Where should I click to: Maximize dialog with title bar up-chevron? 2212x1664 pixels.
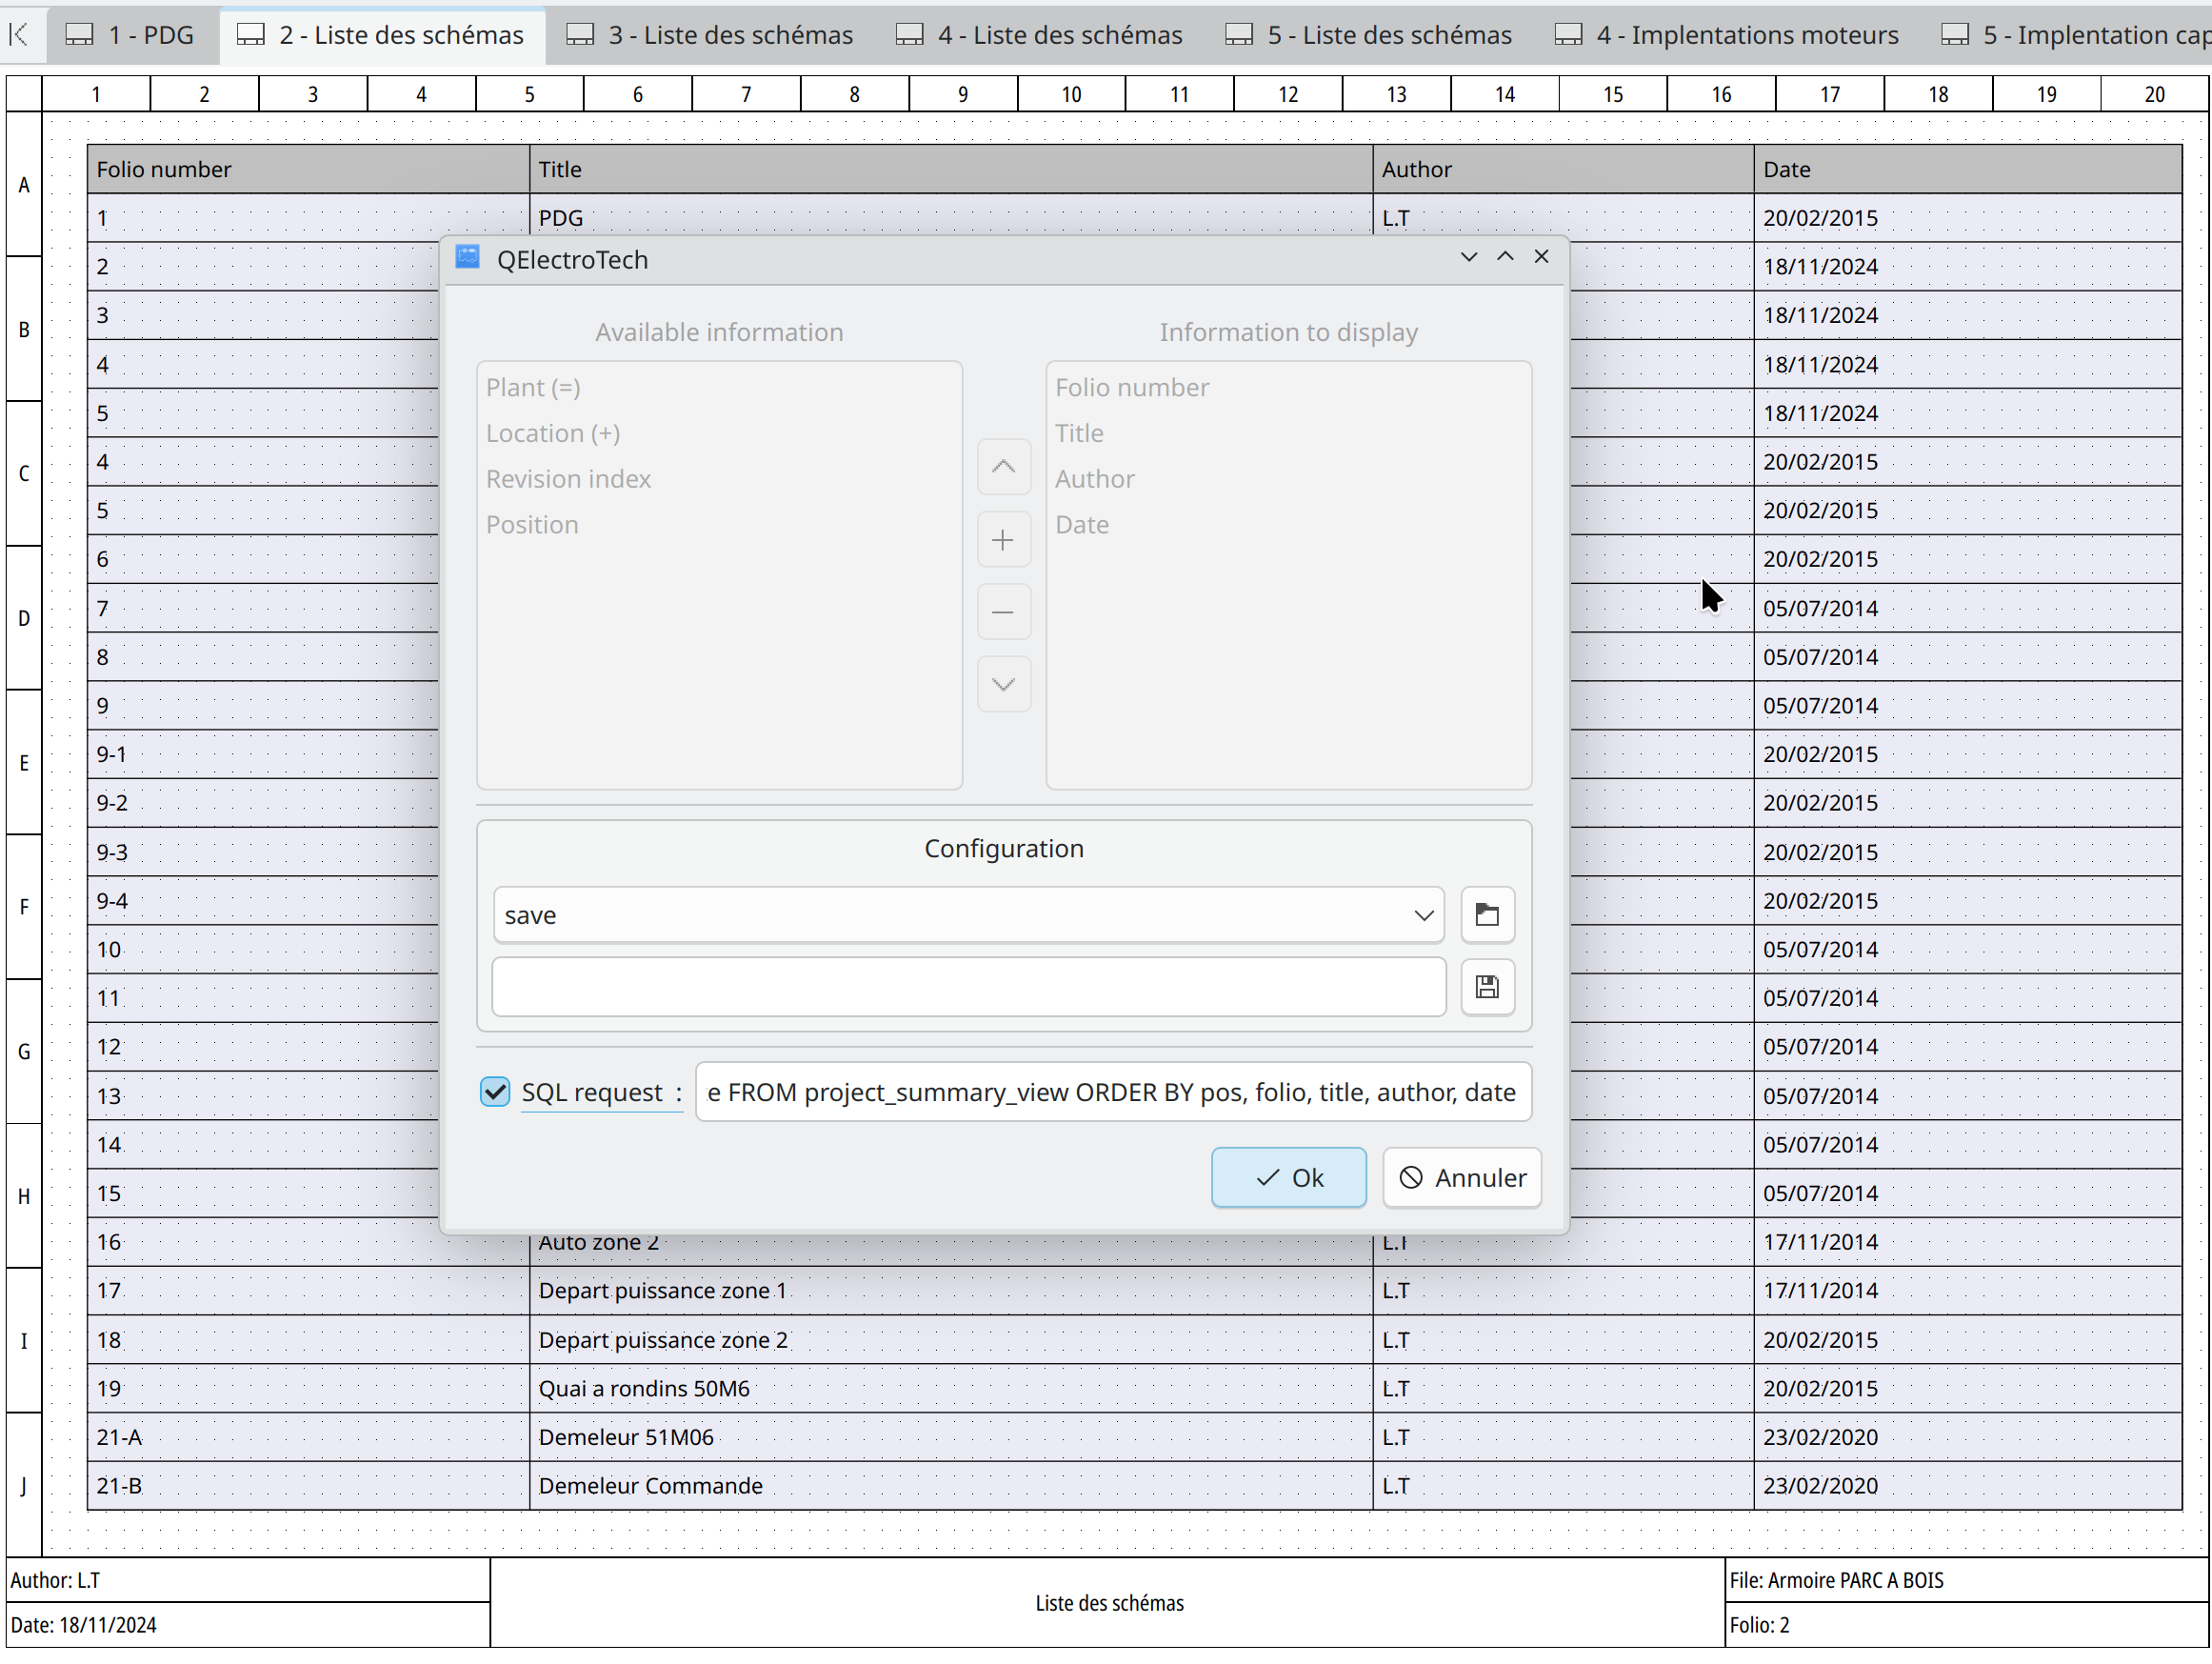click(x=1505, y=257)
